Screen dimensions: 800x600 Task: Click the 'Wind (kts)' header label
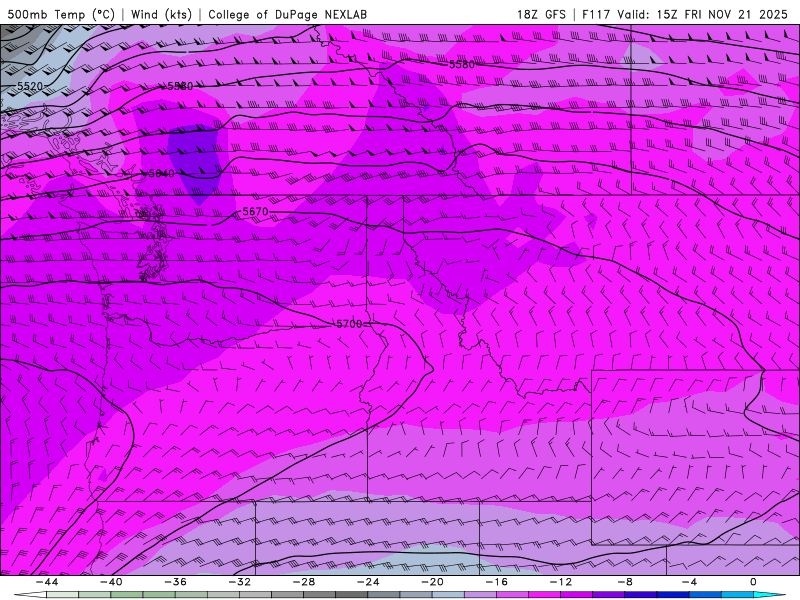click(x=161, y=14)
